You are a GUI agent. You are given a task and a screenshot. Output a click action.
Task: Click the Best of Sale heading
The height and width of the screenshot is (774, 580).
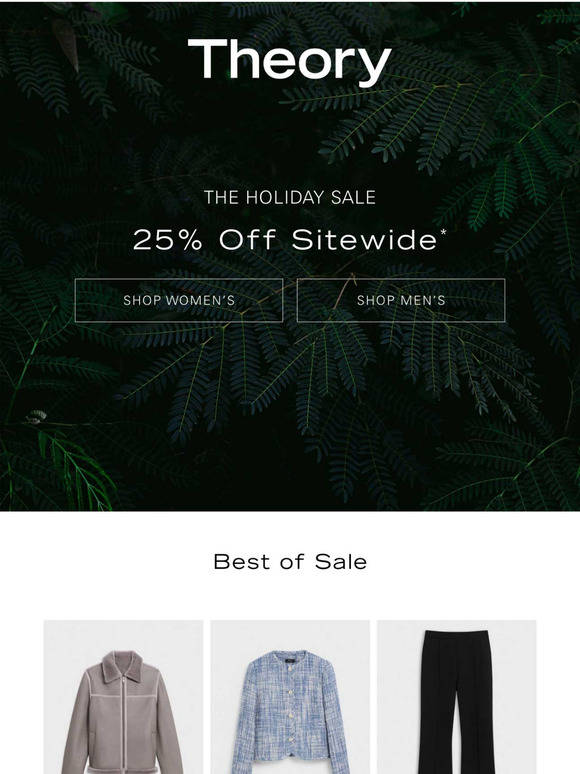pos(290,562)
